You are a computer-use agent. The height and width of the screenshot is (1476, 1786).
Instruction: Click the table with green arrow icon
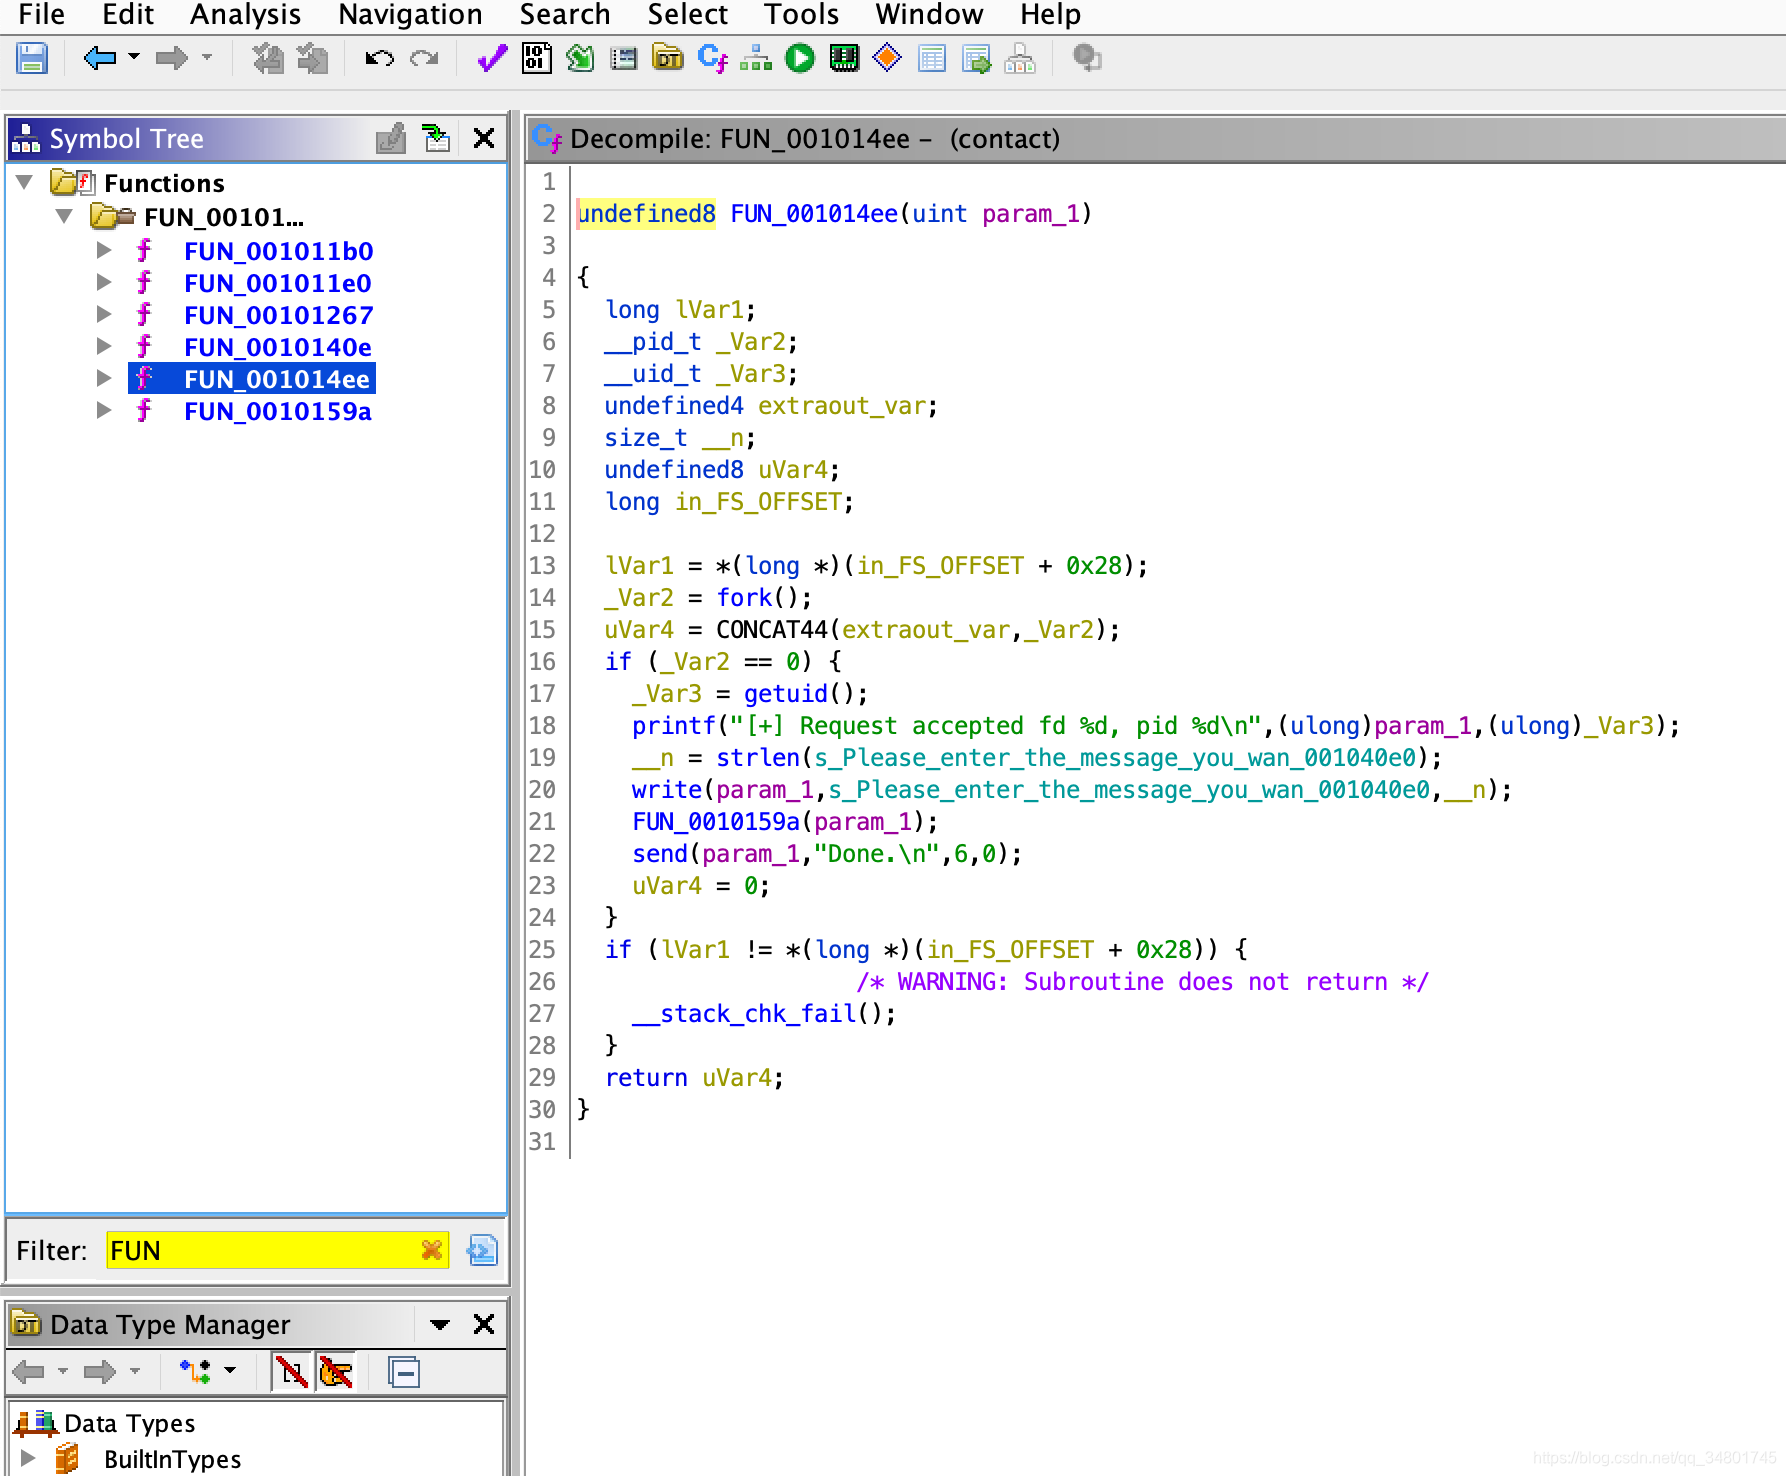pos(976,58)
